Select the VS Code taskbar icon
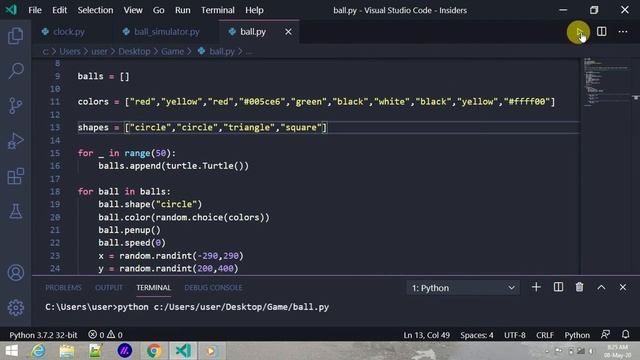This screenshot has height=360, width=640. (183, 351)
